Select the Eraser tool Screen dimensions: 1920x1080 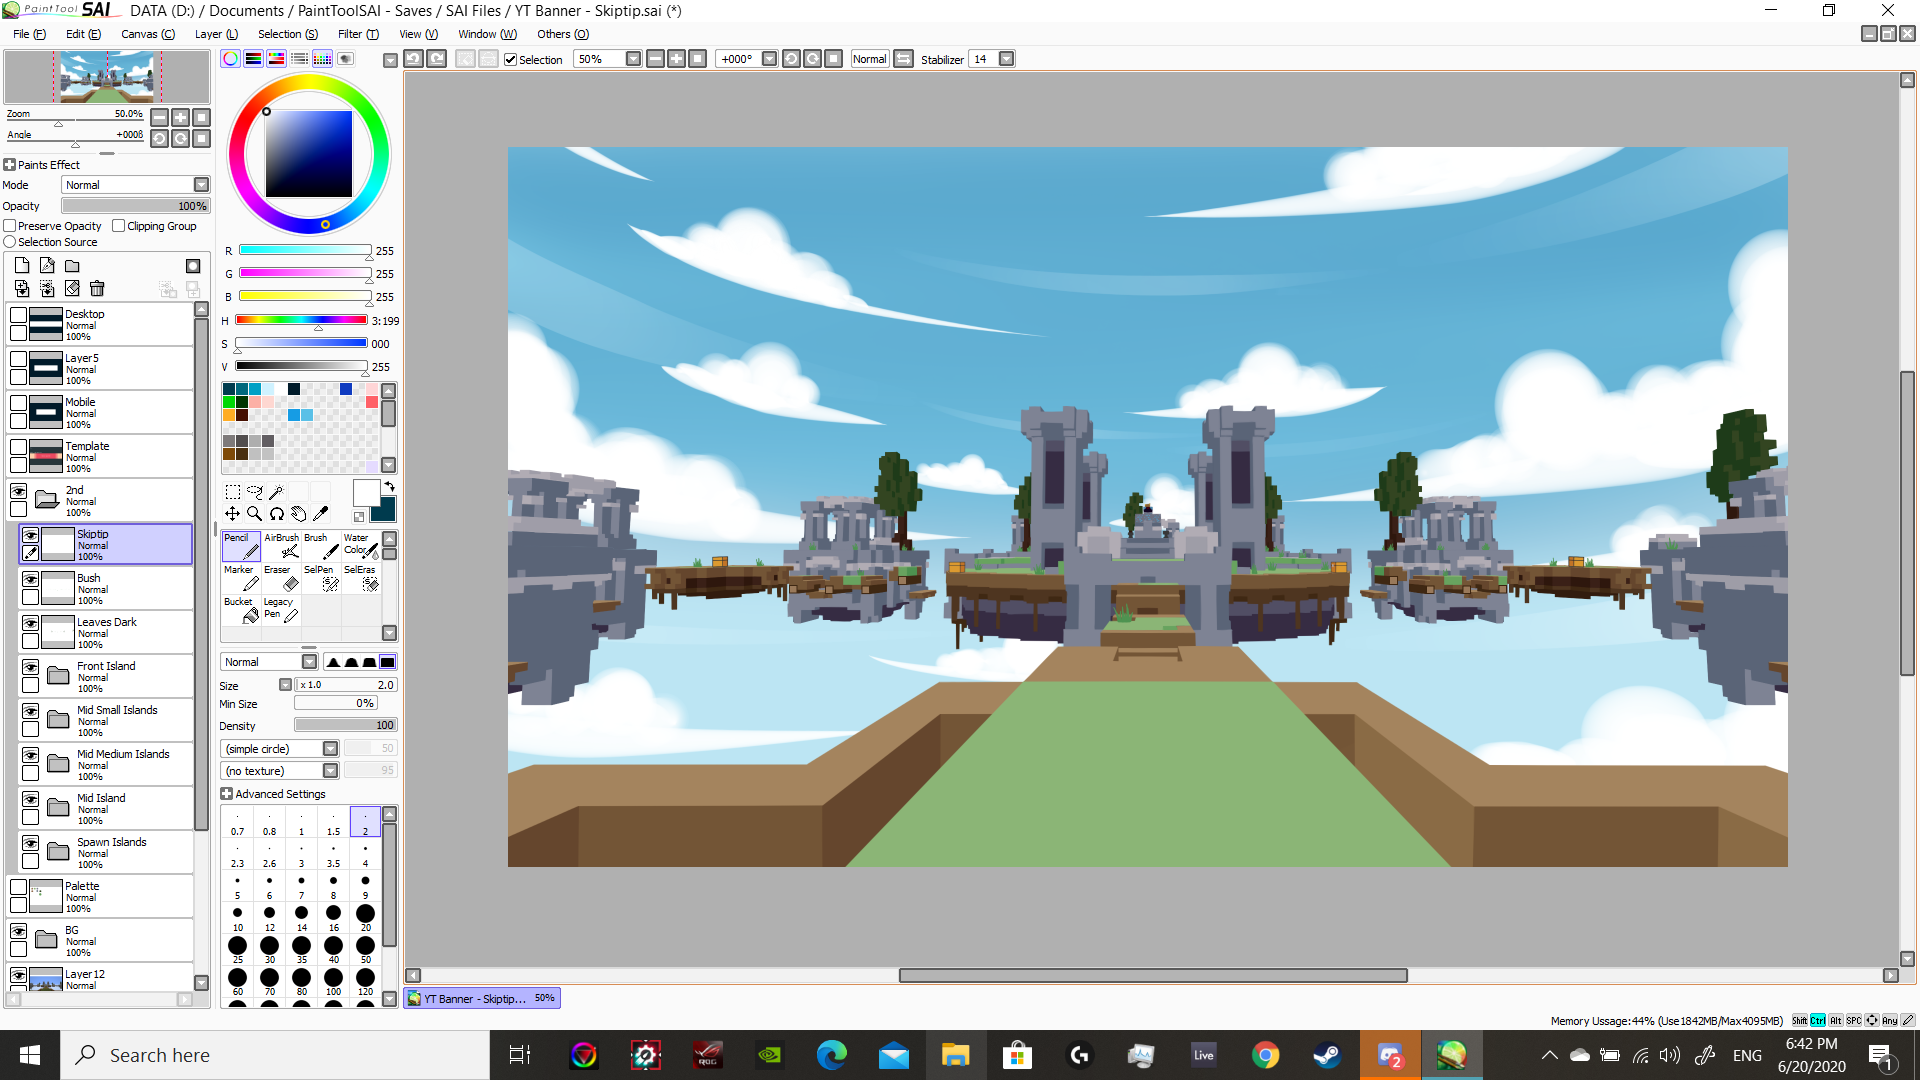(281, 578)
